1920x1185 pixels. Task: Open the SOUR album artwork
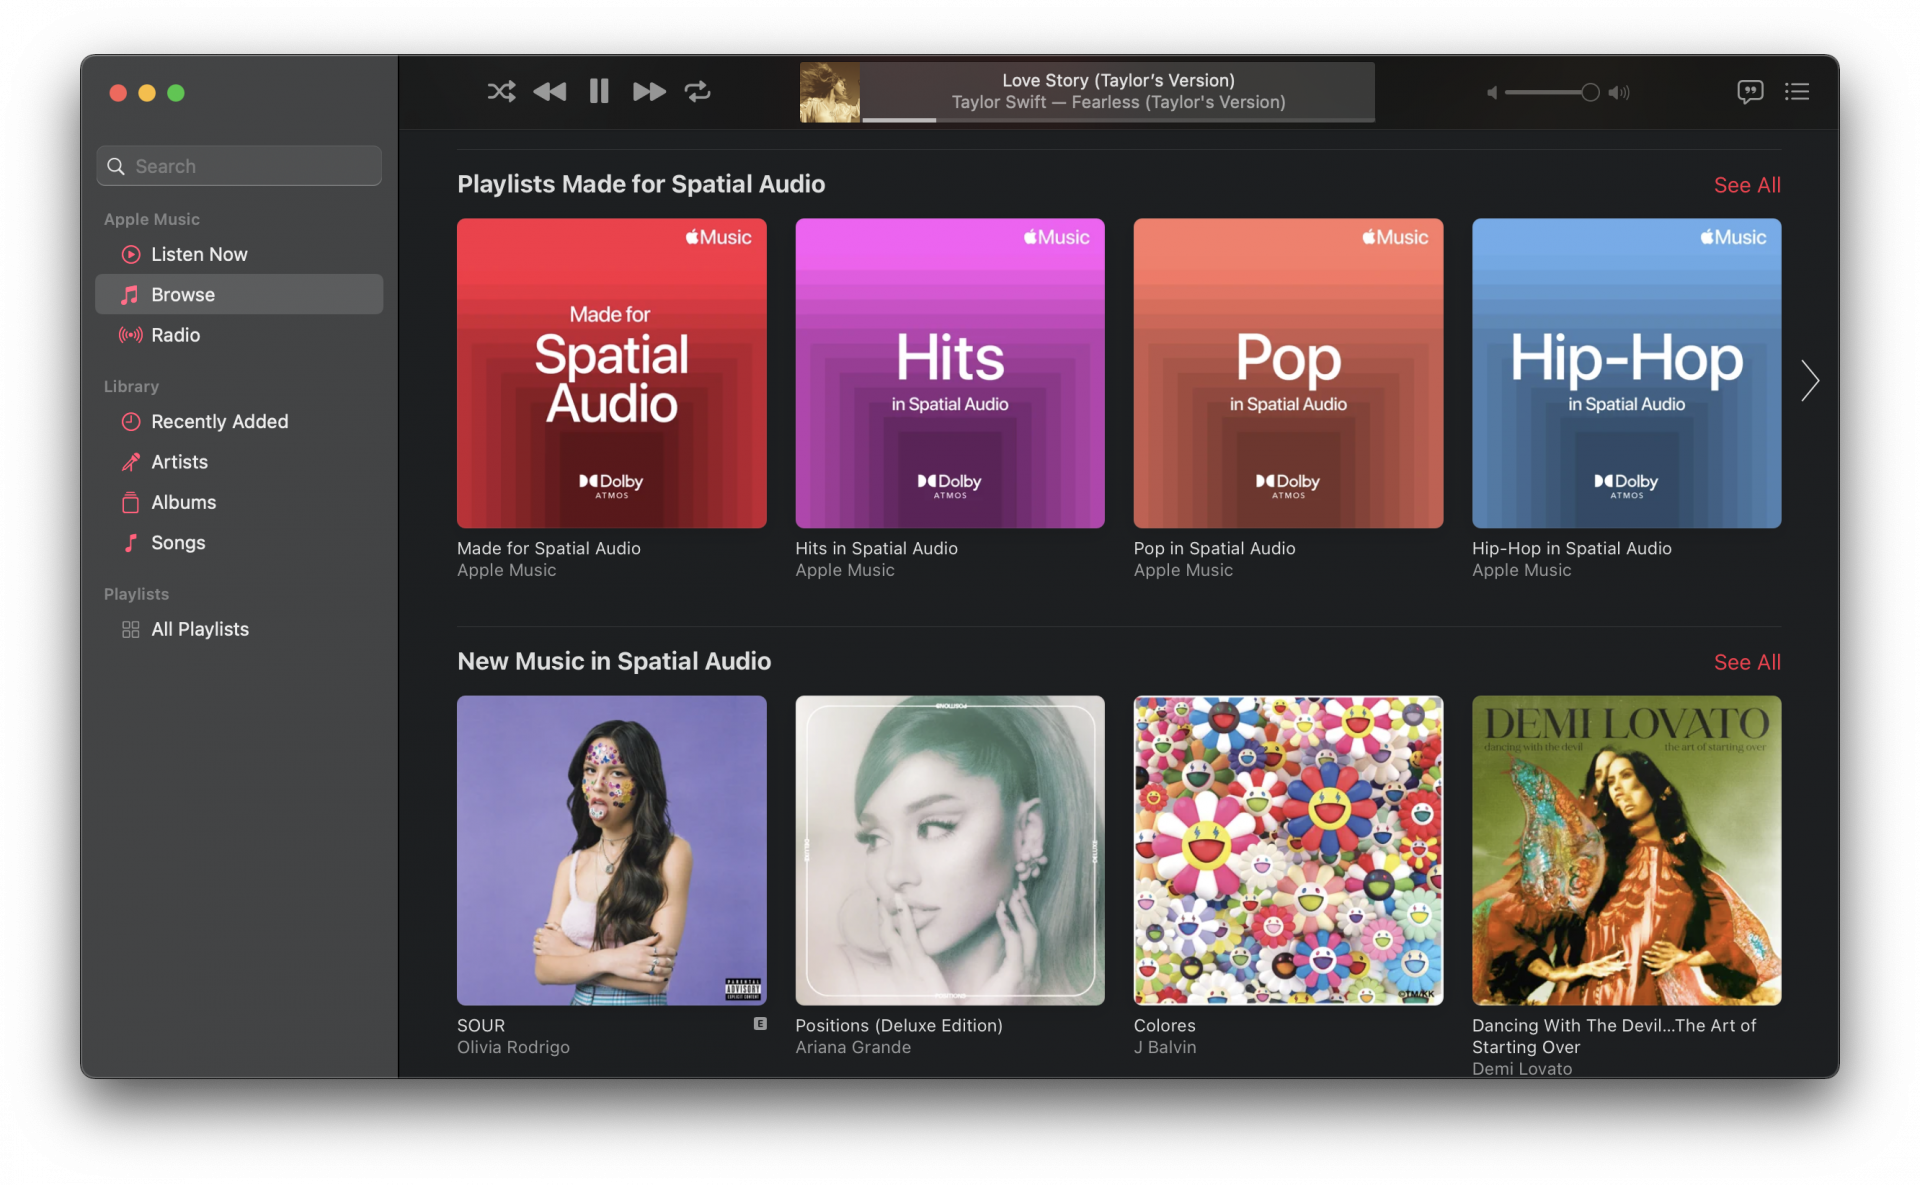611,850
